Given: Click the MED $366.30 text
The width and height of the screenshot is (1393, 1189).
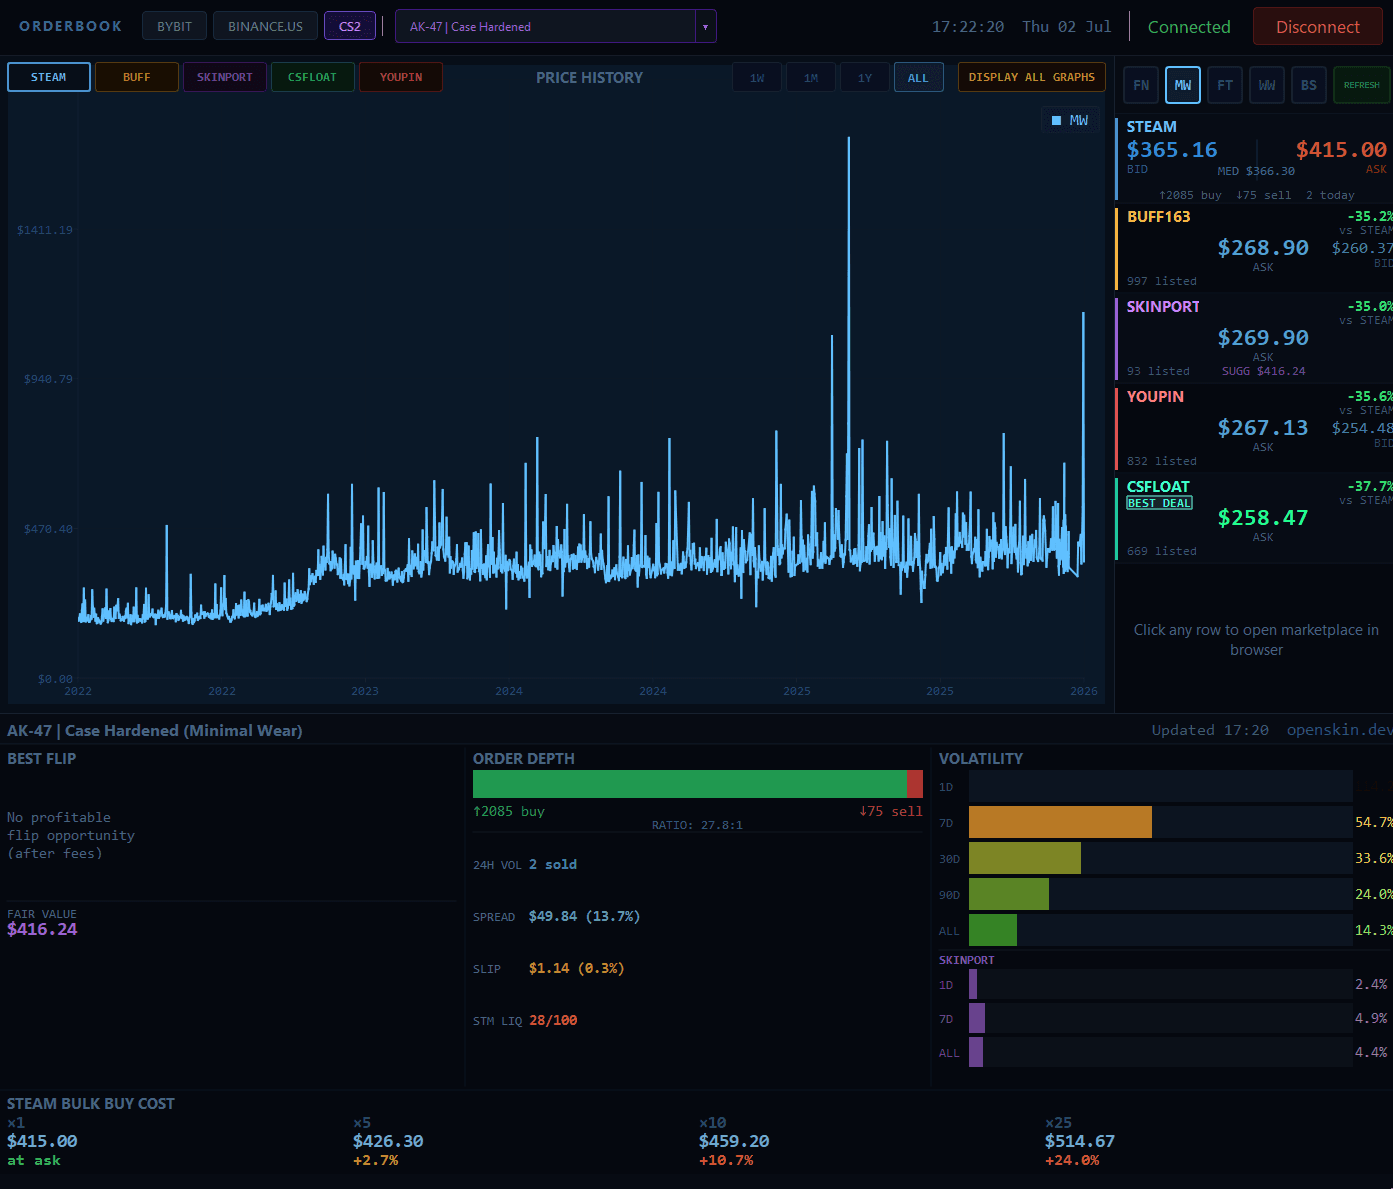Looking at the screenshot, I should [x=1256, y=171].
